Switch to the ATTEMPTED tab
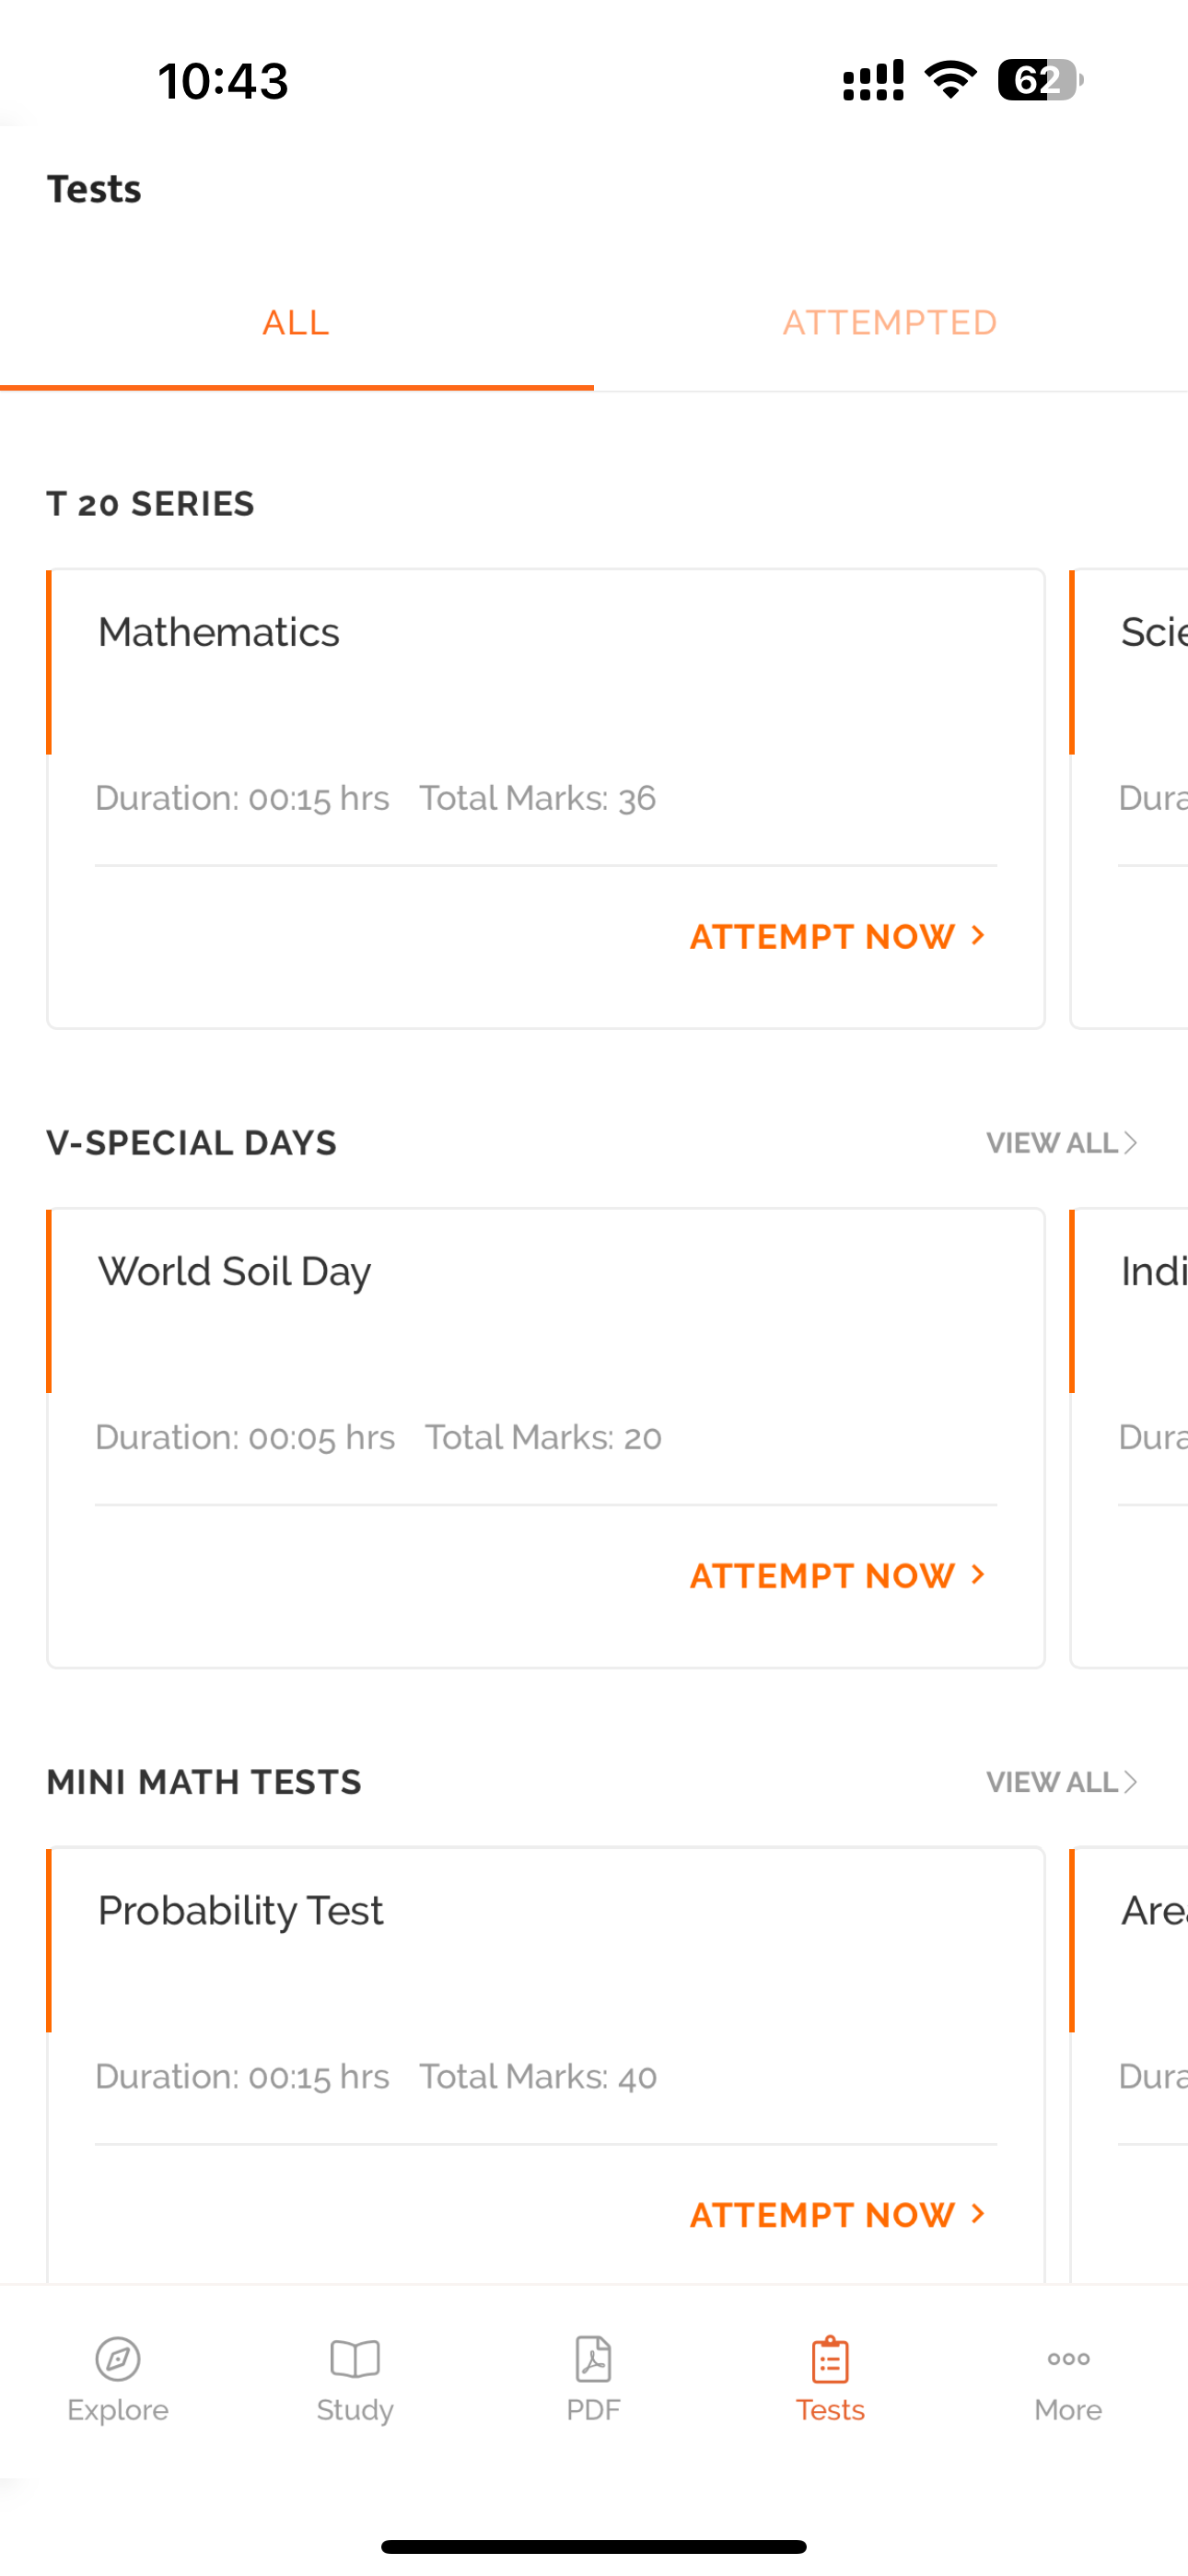1188x2576 pixels. [x=889, y=323]
